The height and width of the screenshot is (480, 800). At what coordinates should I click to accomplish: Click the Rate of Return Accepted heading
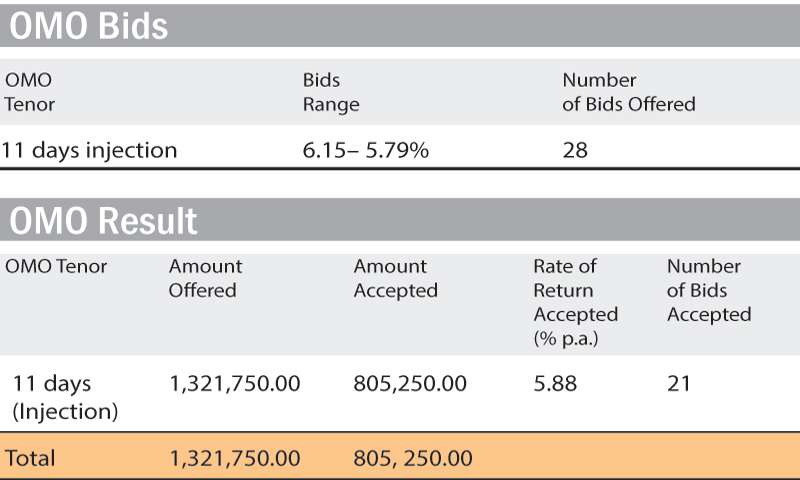576,302
